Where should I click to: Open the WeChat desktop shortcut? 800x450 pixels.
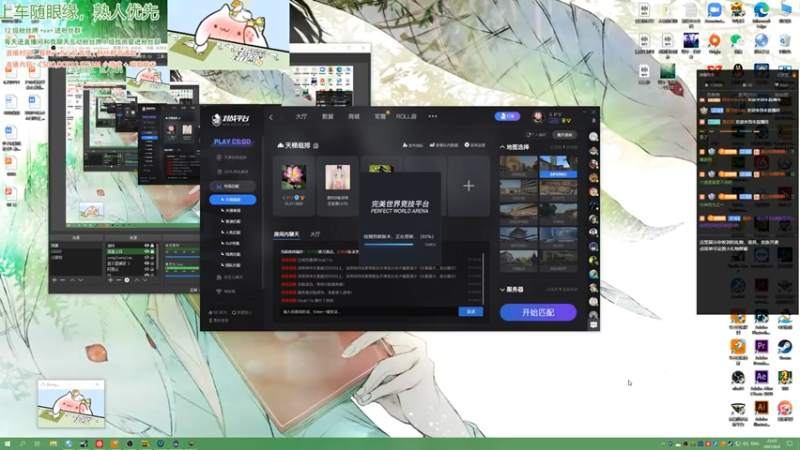click(x=737, y=43)
